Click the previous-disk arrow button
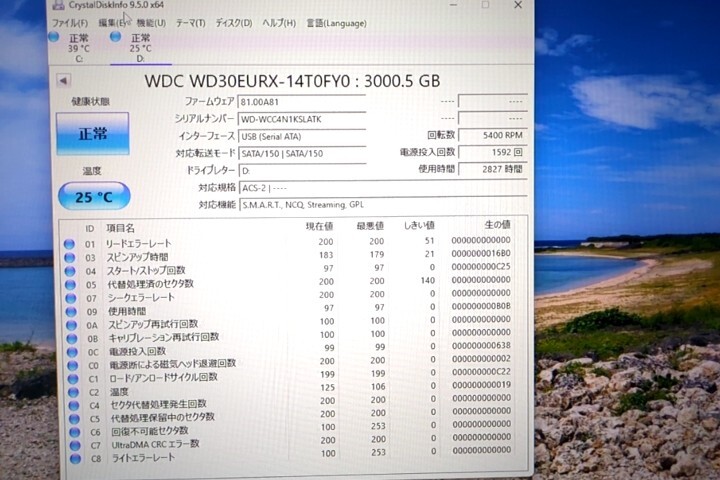The image size is (720, 480). click(63, 80)
